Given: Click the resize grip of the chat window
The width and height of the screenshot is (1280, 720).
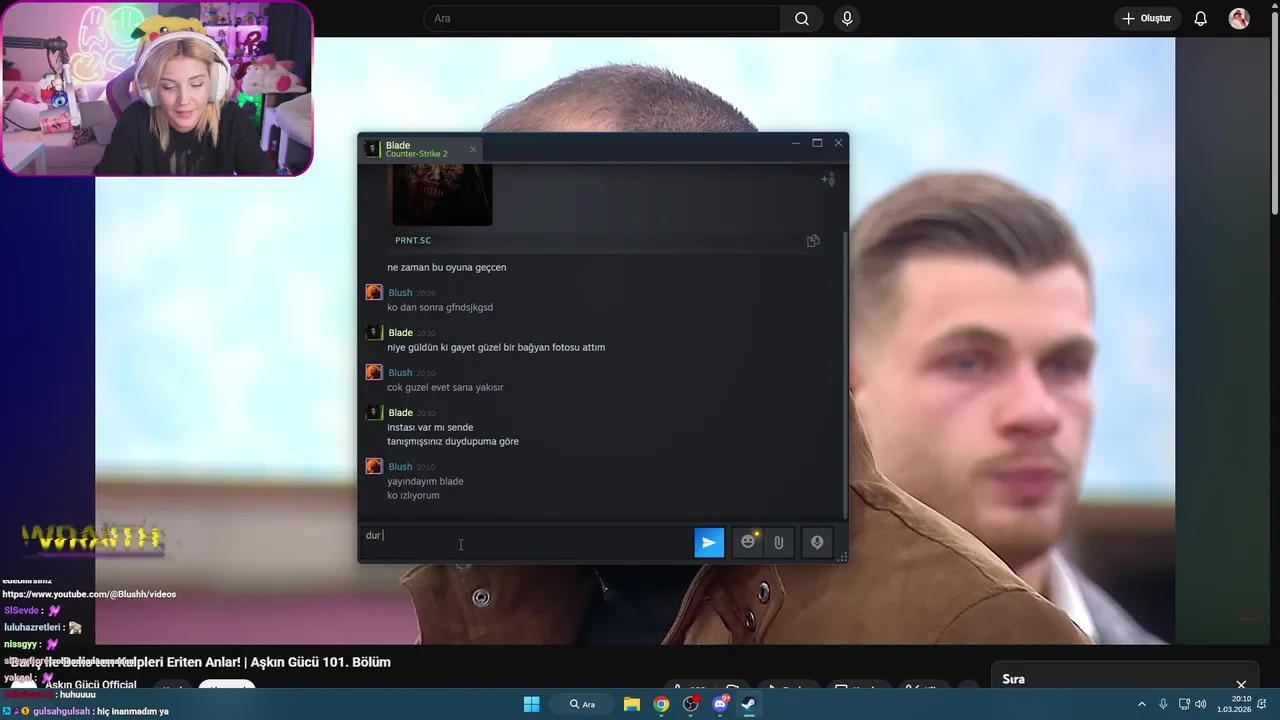Looking at the screenshot, I should 842,557.
